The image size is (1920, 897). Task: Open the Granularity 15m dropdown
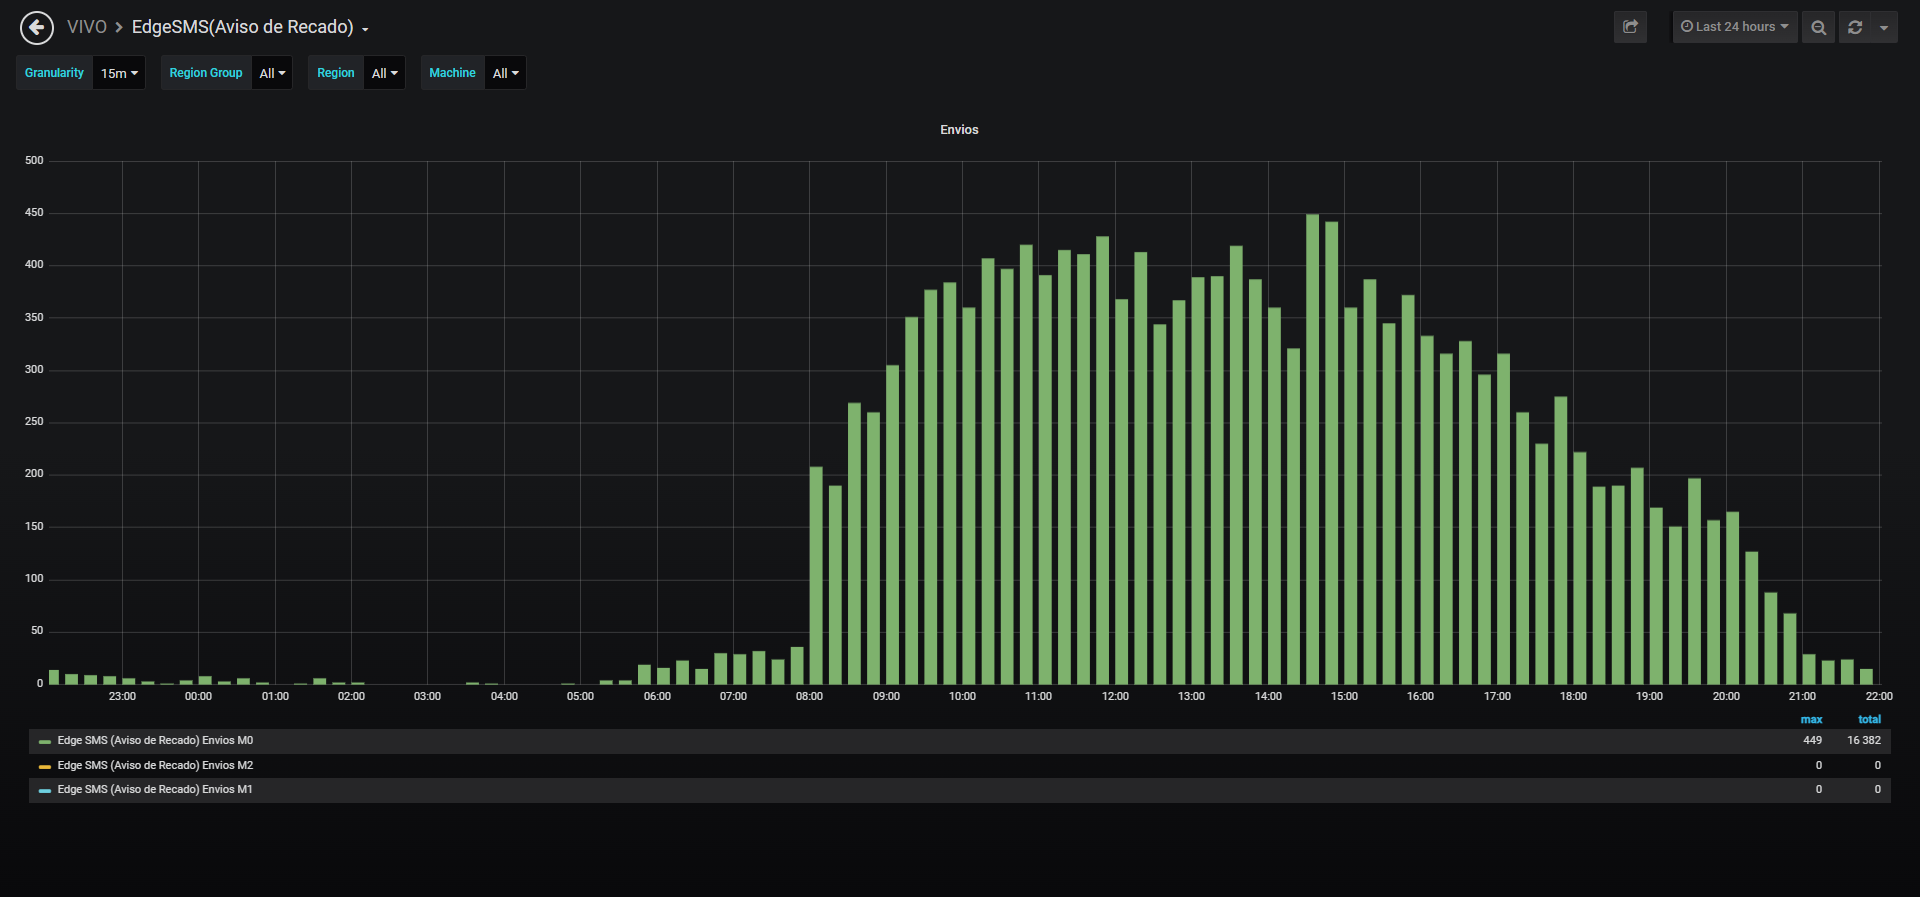tap(119, 73)
